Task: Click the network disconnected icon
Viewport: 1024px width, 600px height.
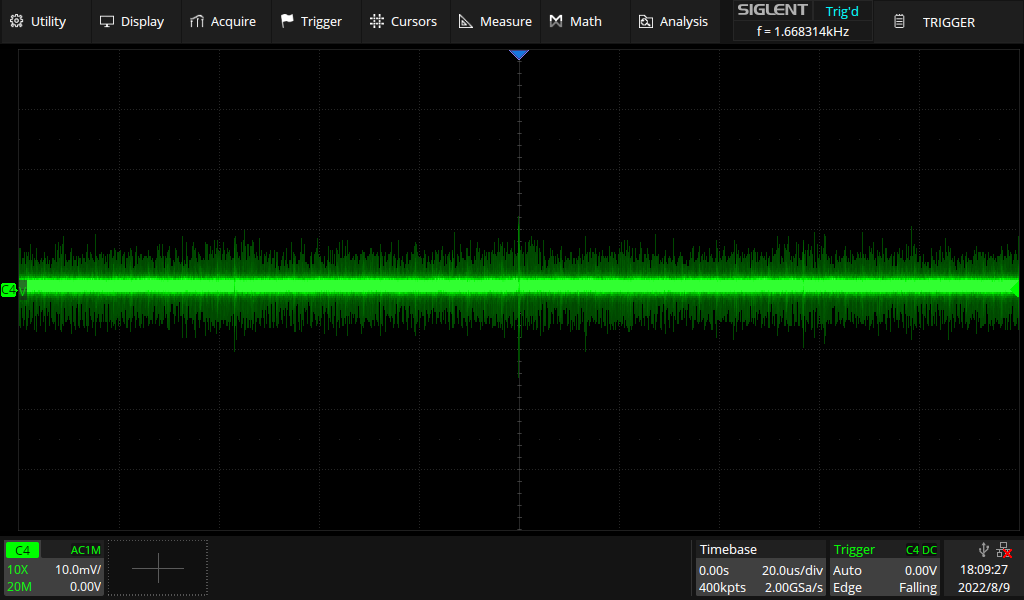Action: click(x=1004, y=550)
